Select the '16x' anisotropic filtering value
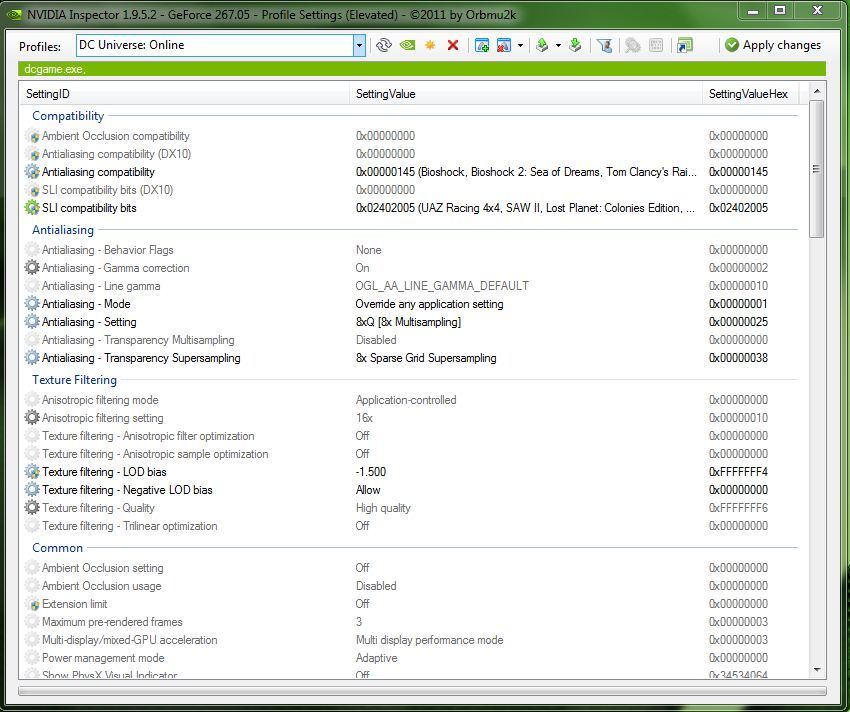The width and height of the screenshot is (850, 712). pos(364,418)
